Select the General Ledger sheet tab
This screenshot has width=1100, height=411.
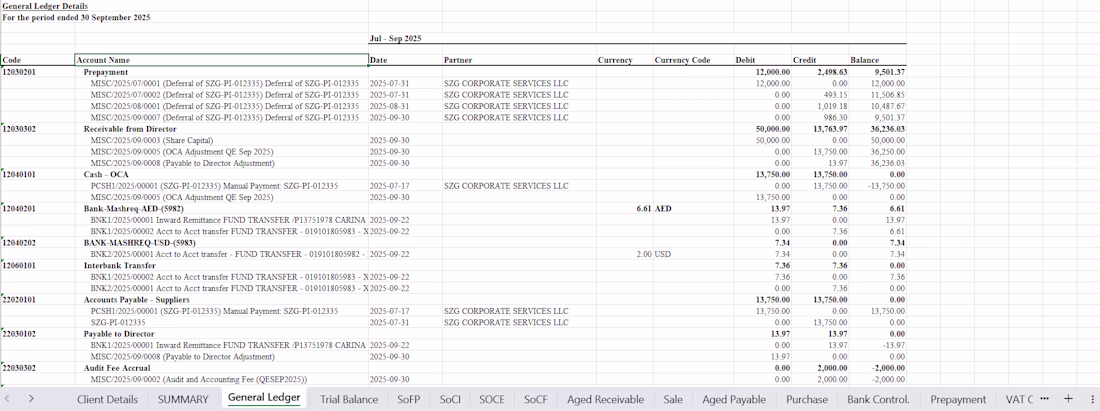(264, 398)
